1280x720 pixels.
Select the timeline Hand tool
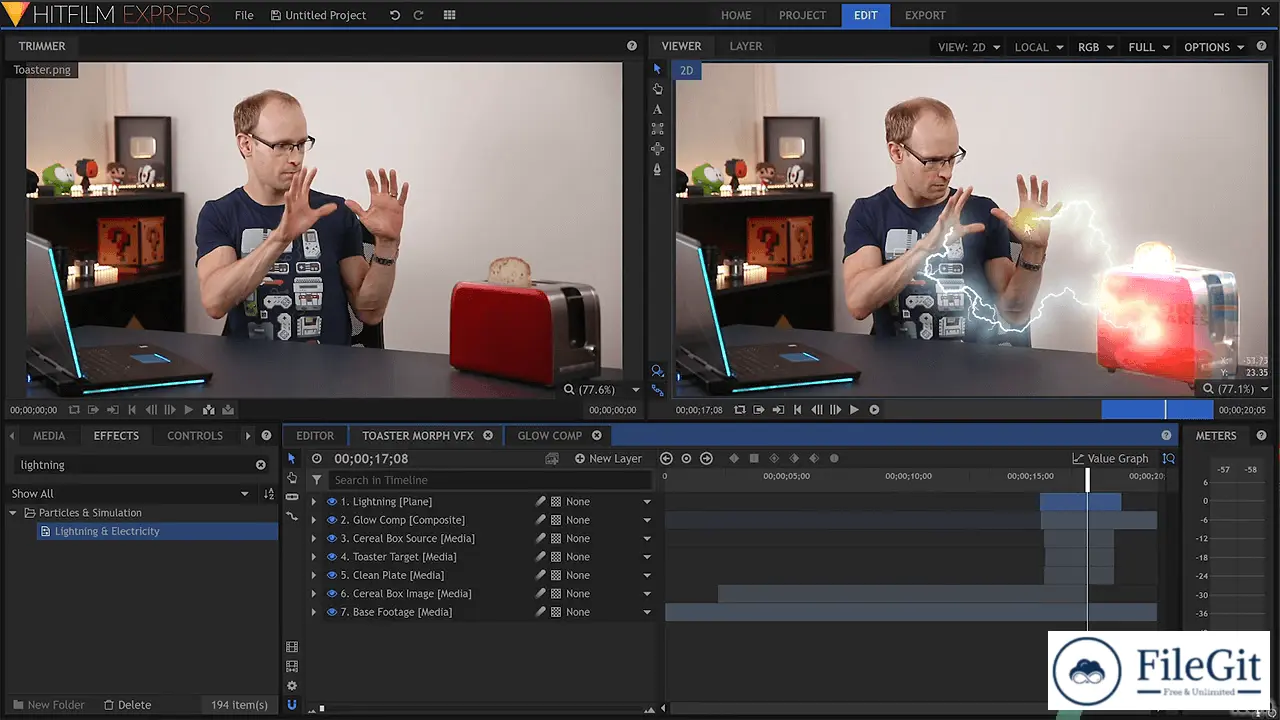pos(292,478)
